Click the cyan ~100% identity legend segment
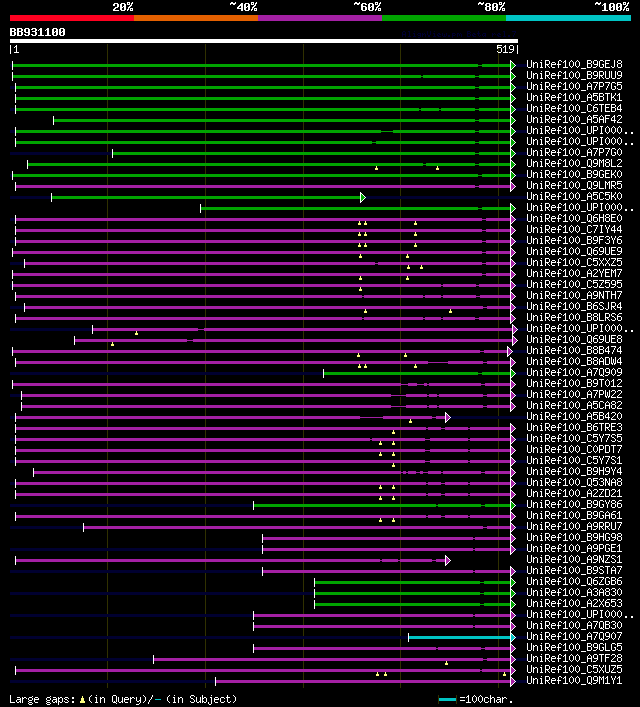640x707 pixels. [568, 18]
